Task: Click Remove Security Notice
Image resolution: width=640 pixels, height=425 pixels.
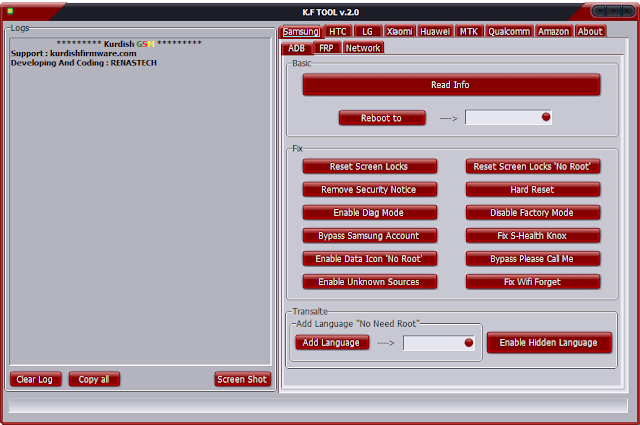Action: [x=369, y=189]
